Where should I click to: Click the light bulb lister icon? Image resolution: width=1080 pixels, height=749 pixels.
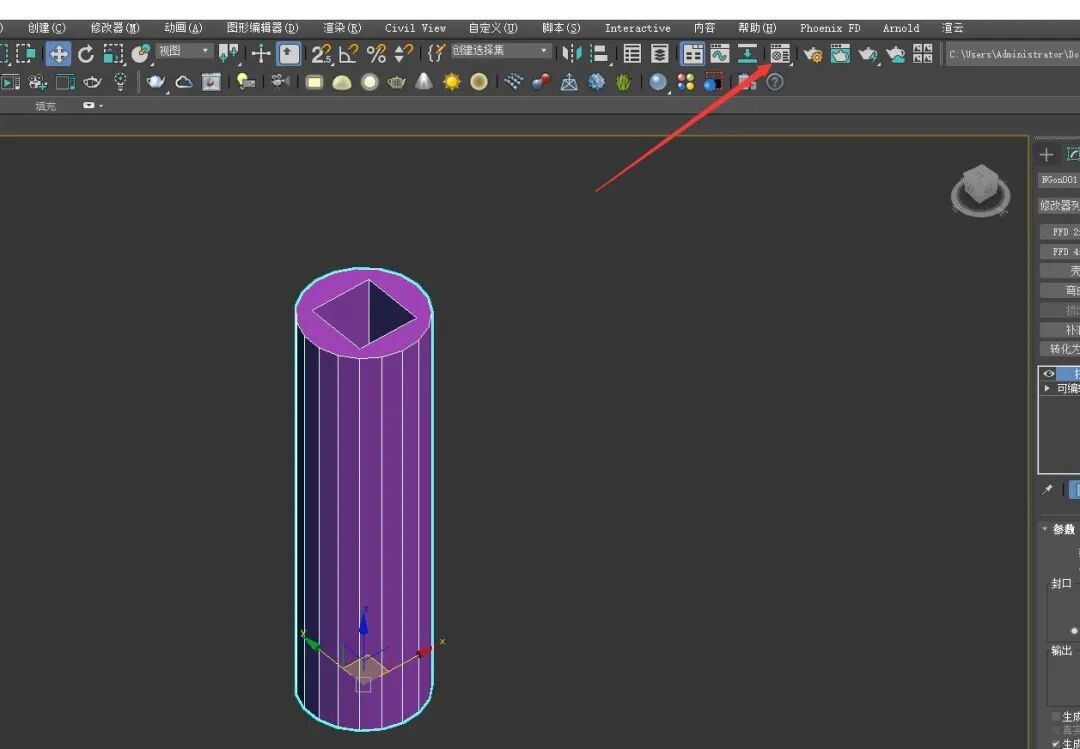click(246, 83)
